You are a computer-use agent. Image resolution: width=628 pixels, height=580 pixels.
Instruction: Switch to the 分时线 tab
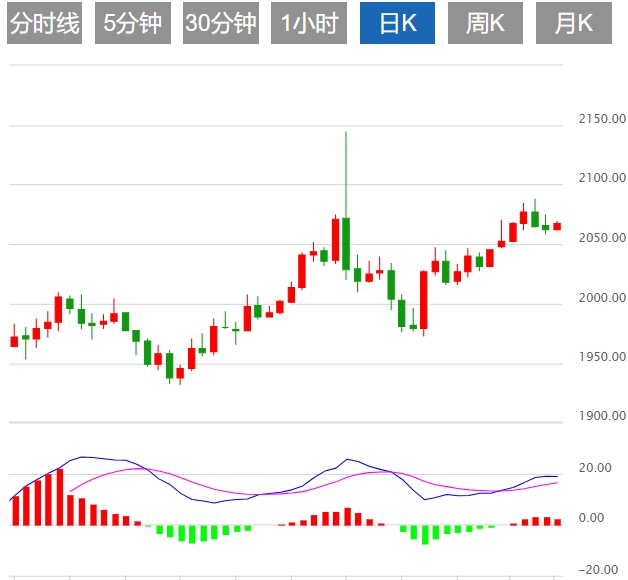[44, 23]
